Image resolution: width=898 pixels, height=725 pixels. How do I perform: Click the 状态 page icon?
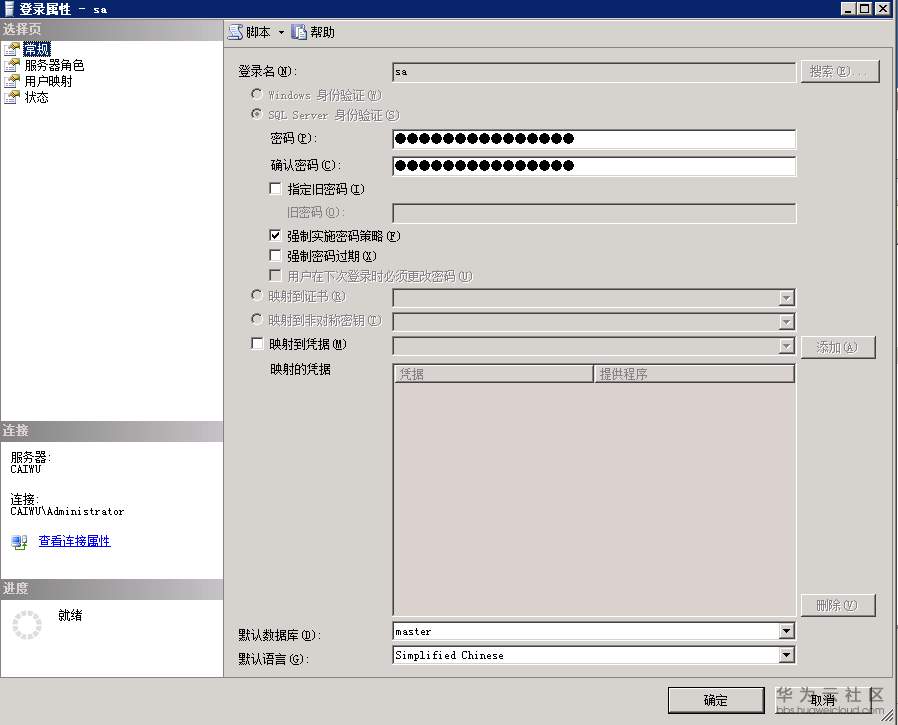click(x=12, y=97)
